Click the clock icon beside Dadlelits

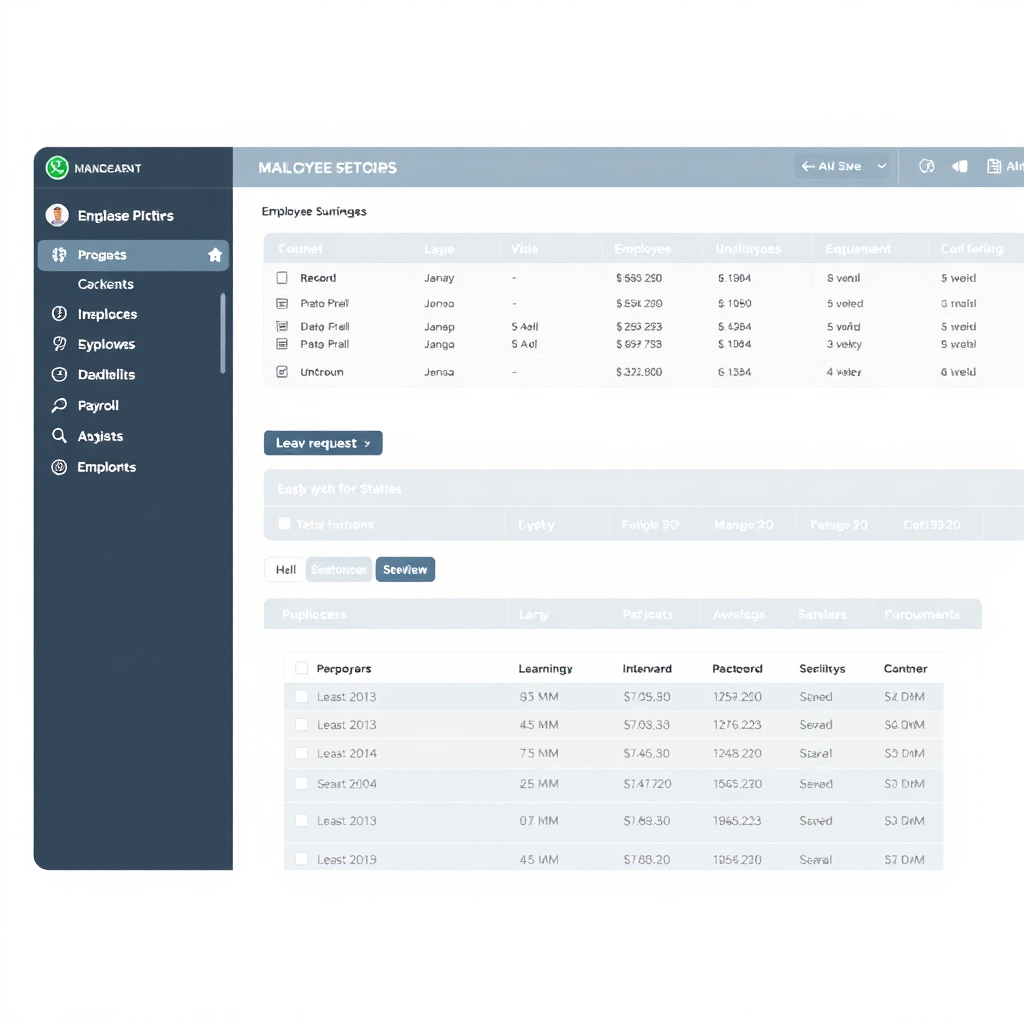58,375
